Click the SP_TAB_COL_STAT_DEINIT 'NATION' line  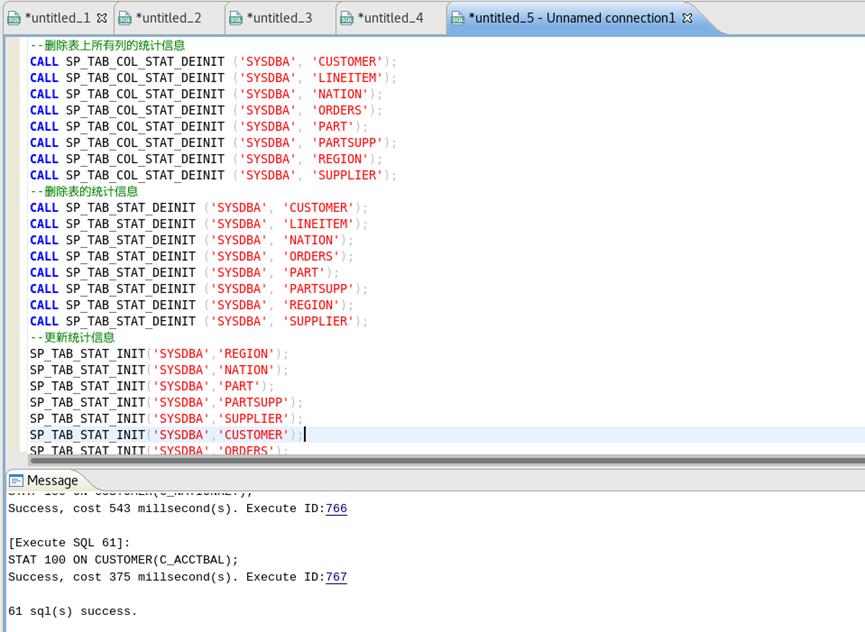(206, 94)
